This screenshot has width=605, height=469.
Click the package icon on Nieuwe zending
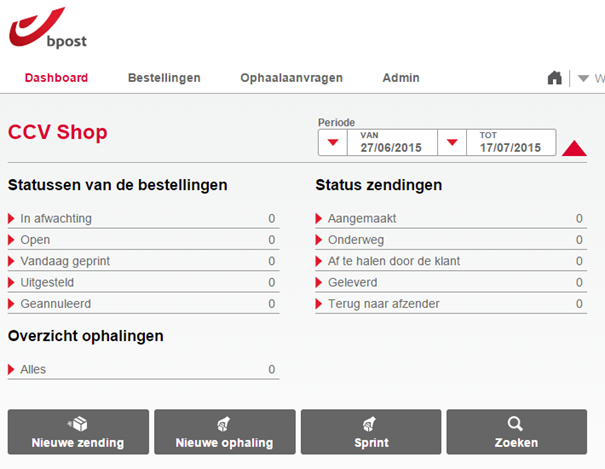click(x=78, y=424)
